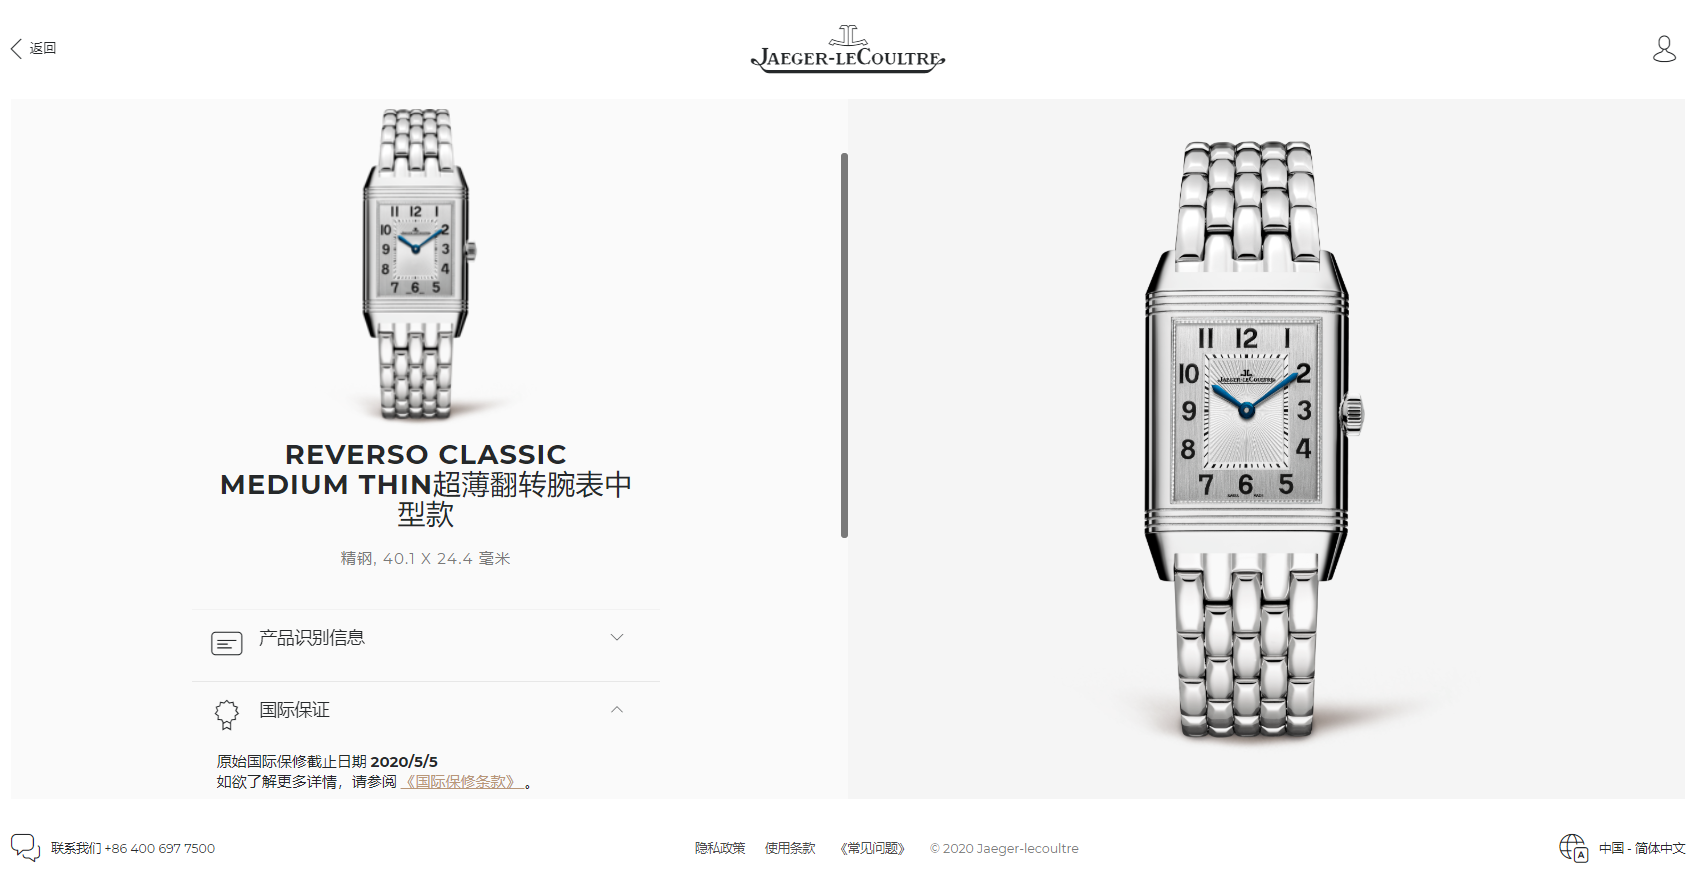The image size is (1705, 873).
Task: Open the 隐私政策 footer link
Action: [720, 848]
